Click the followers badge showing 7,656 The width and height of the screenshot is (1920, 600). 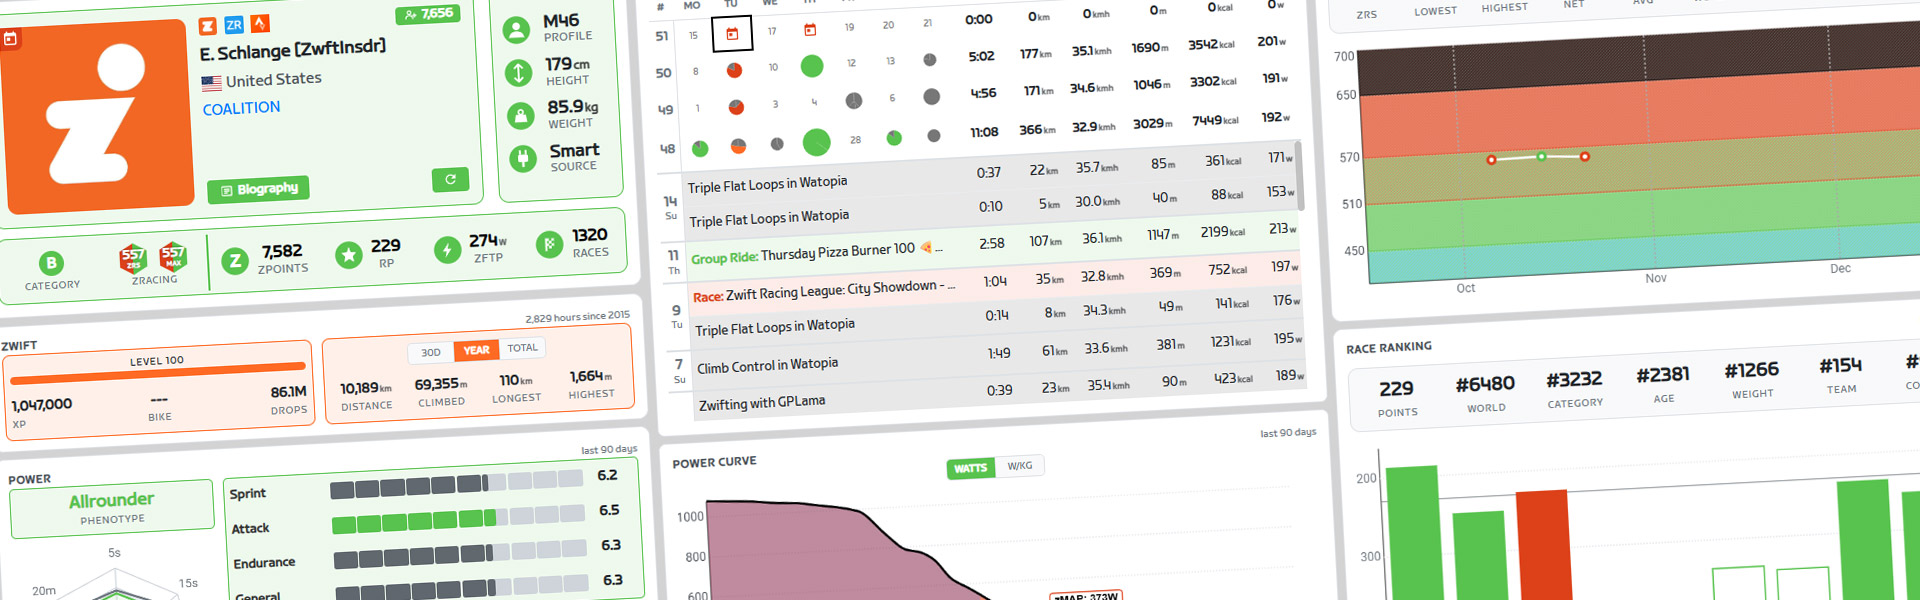428,14
